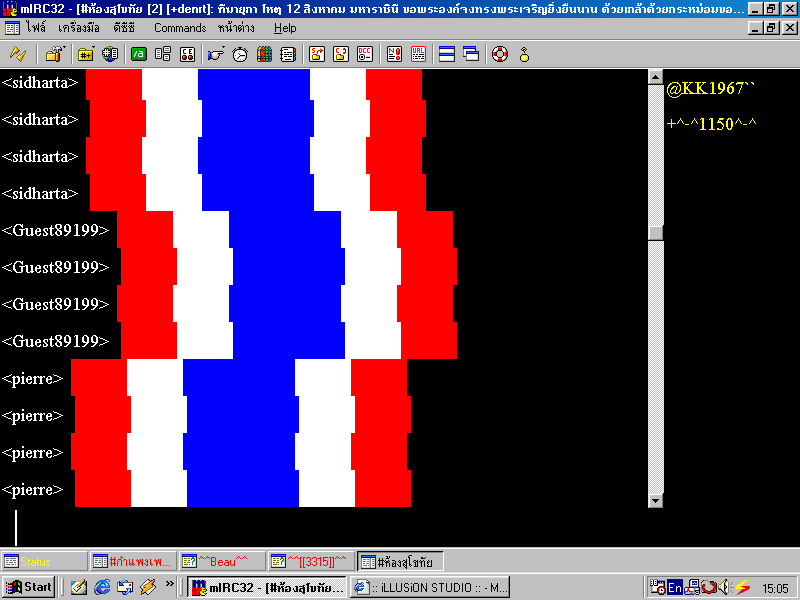Open the Commands menu
Screen dimensions: 800x600
[x=180, y=28]
